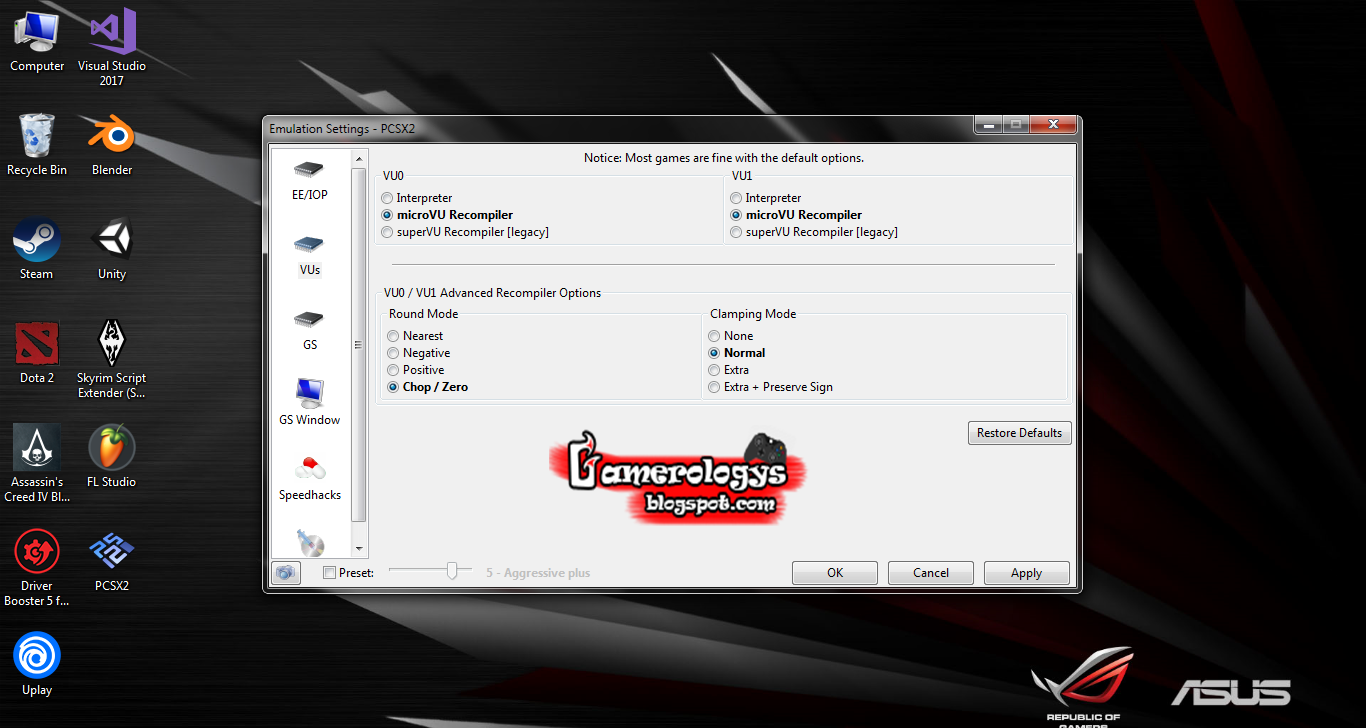Launch Steam from the desktop

(x=37, y=249)
